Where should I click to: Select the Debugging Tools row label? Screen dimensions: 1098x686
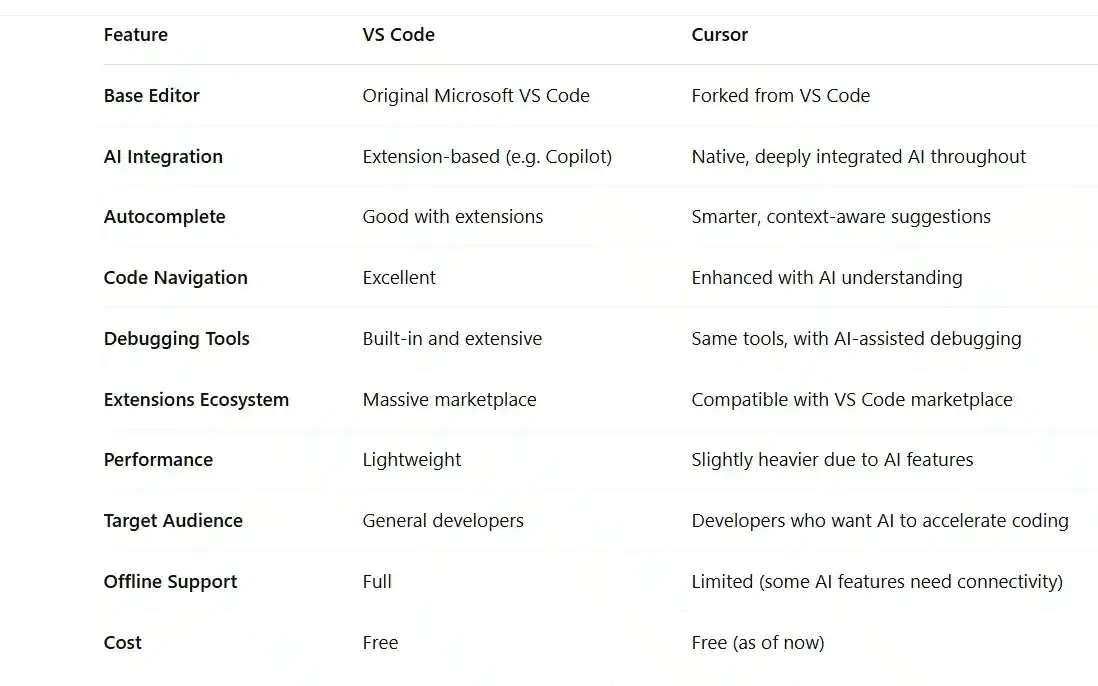(176, 339)
